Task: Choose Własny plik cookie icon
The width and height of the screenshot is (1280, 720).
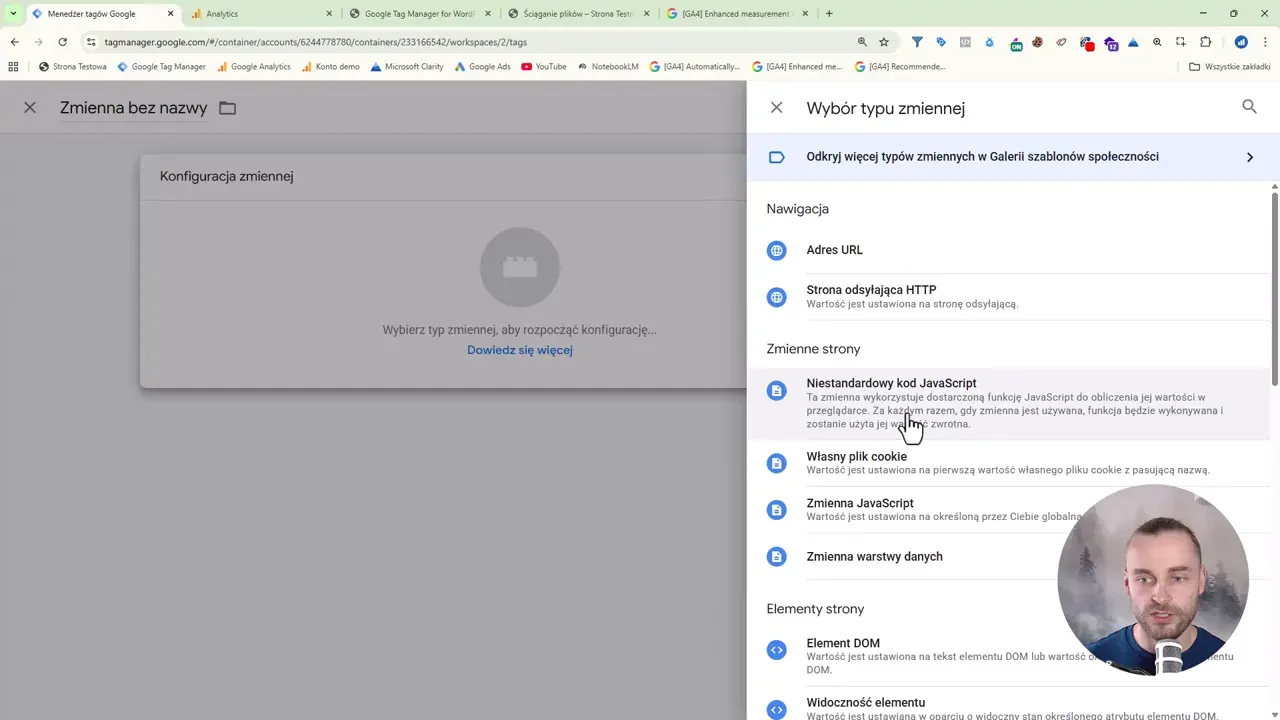Action: [x=777, y=463]
